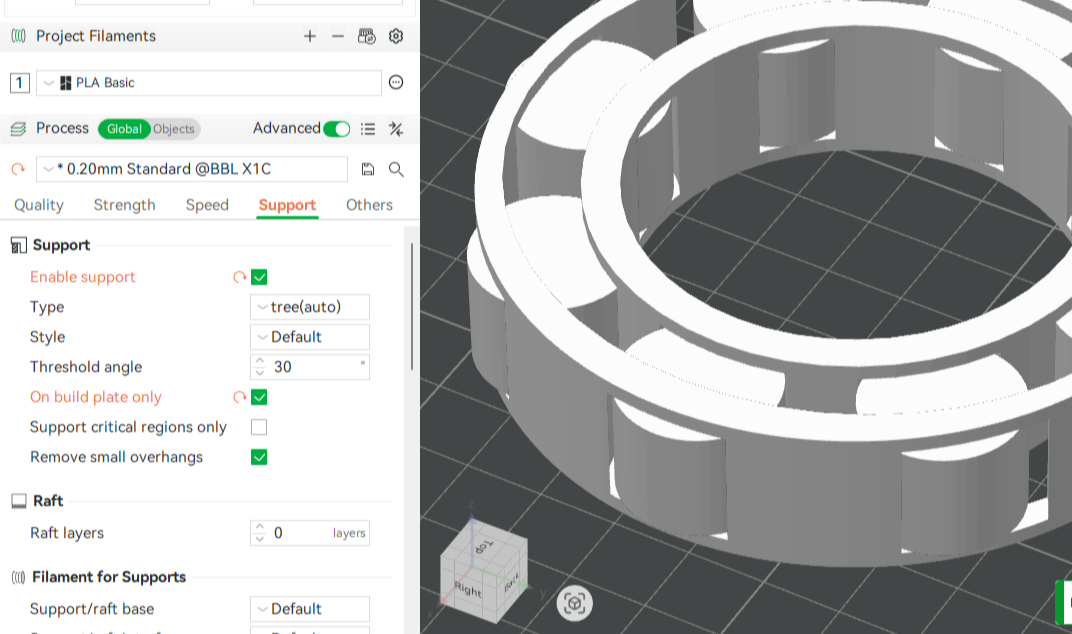Open the Strength tab
Screen dimensions: 1072x634
(x=124, y=205)
